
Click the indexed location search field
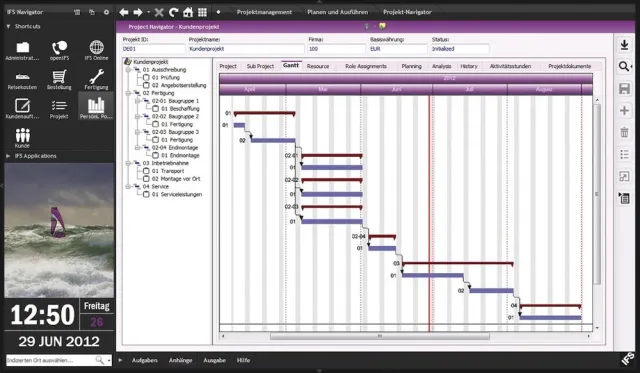click(x=50, y=360)
